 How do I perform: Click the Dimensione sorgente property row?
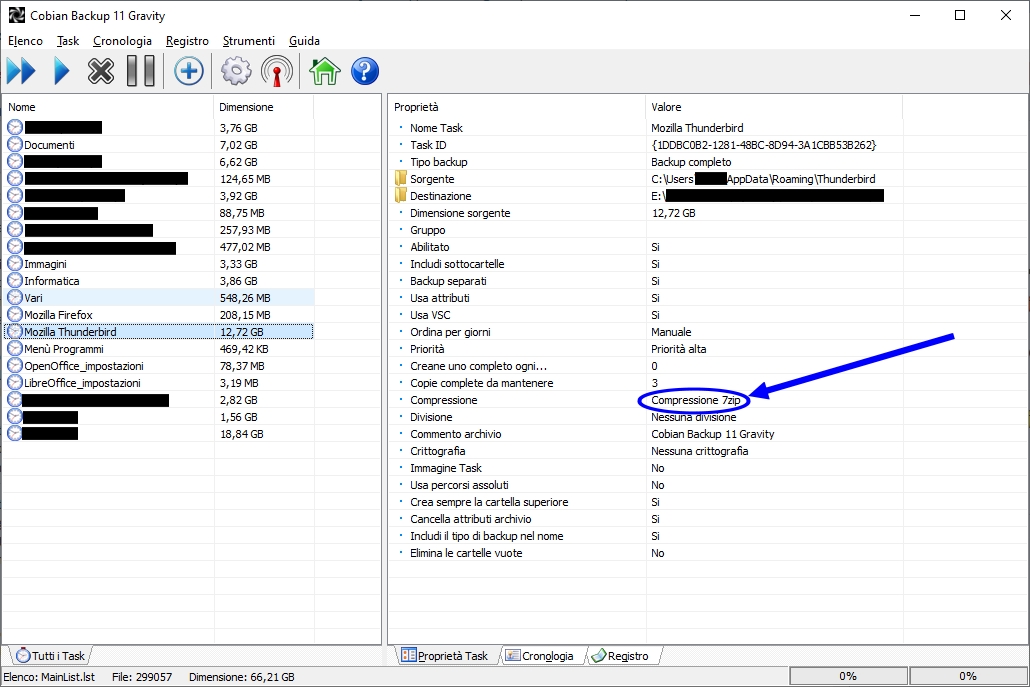click(460, 213)
